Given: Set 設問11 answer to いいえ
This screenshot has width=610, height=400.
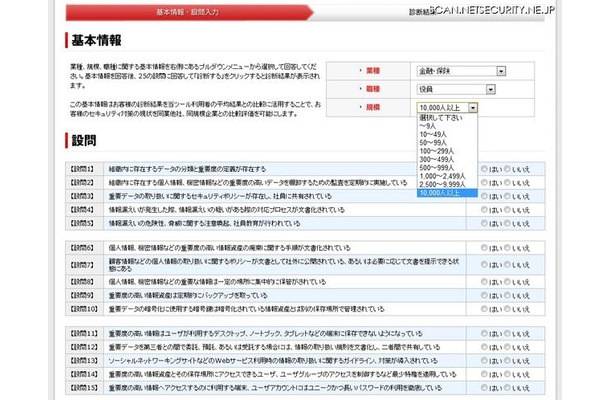Looking at the screenshot, I should [507, 333].
